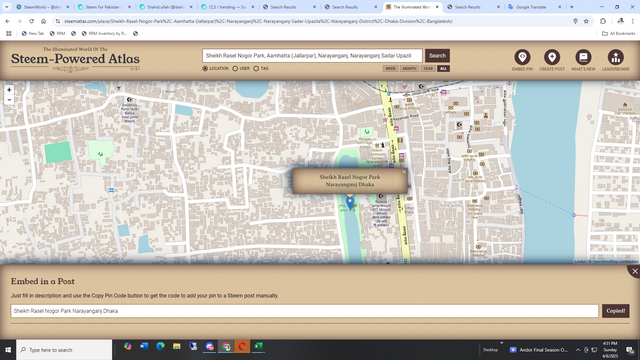The width and height of the screenshot is (640, 360).
Task: Filter pins by Week
Action: [x=391, y=69]
